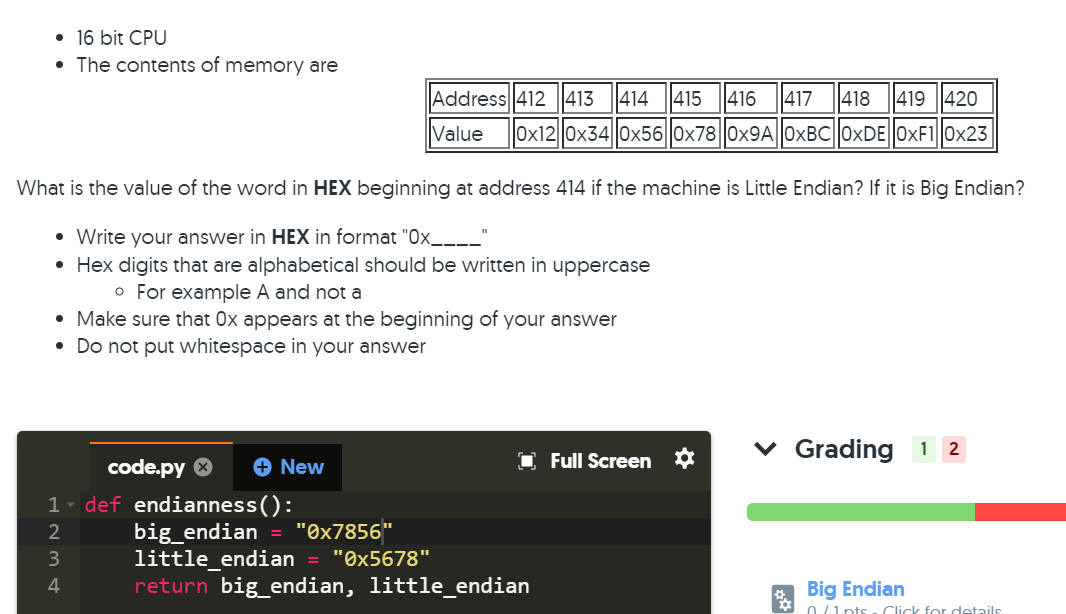
Task: Close the code.py tab with its X icon
Action: pyautogui.click(x=205, y=464)
